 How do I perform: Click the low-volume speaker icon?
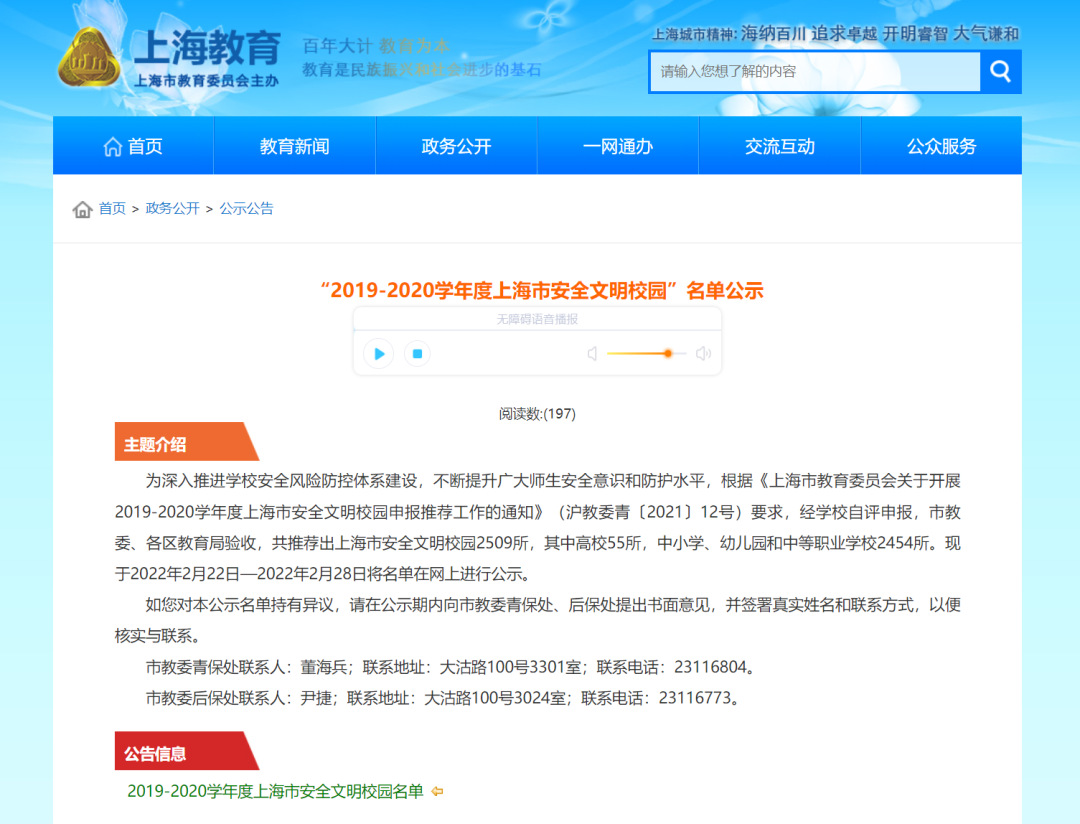pos(592,353)
